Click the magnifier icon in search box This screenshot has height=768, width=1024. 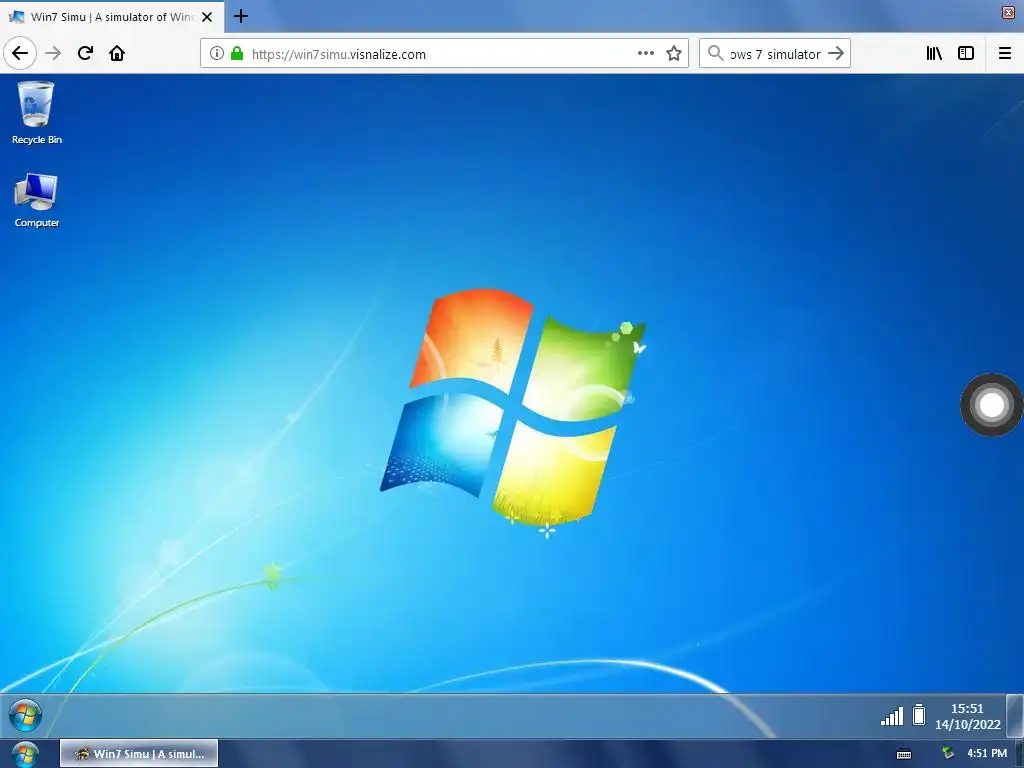[716, 54]
